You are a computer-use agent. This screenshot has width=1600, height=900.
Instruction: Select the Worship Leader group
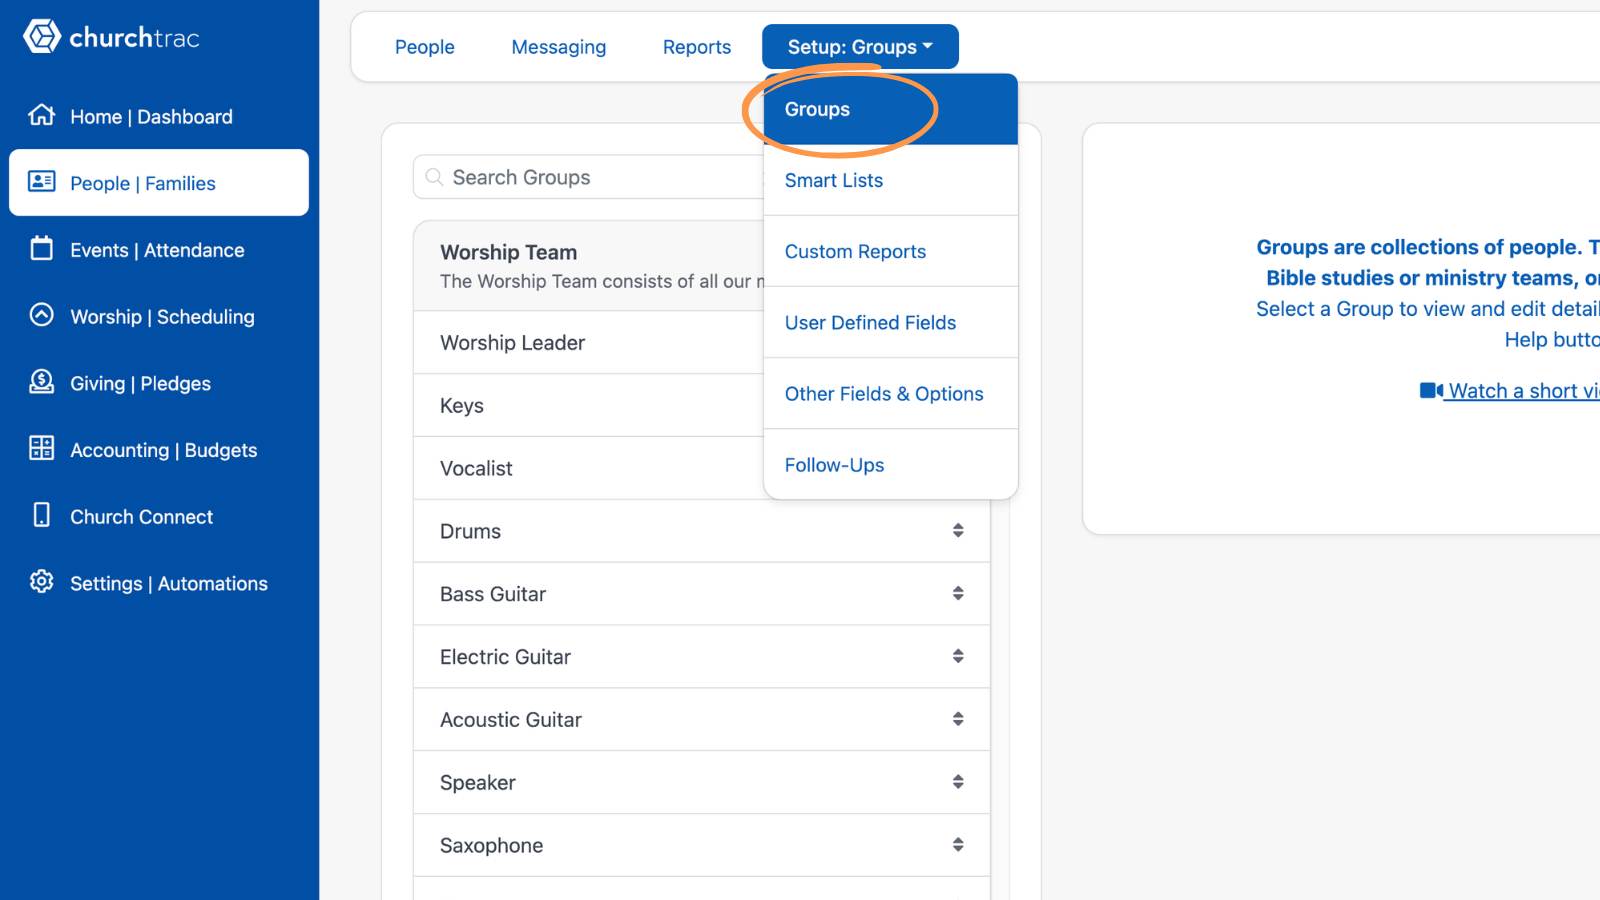[589, 342]
